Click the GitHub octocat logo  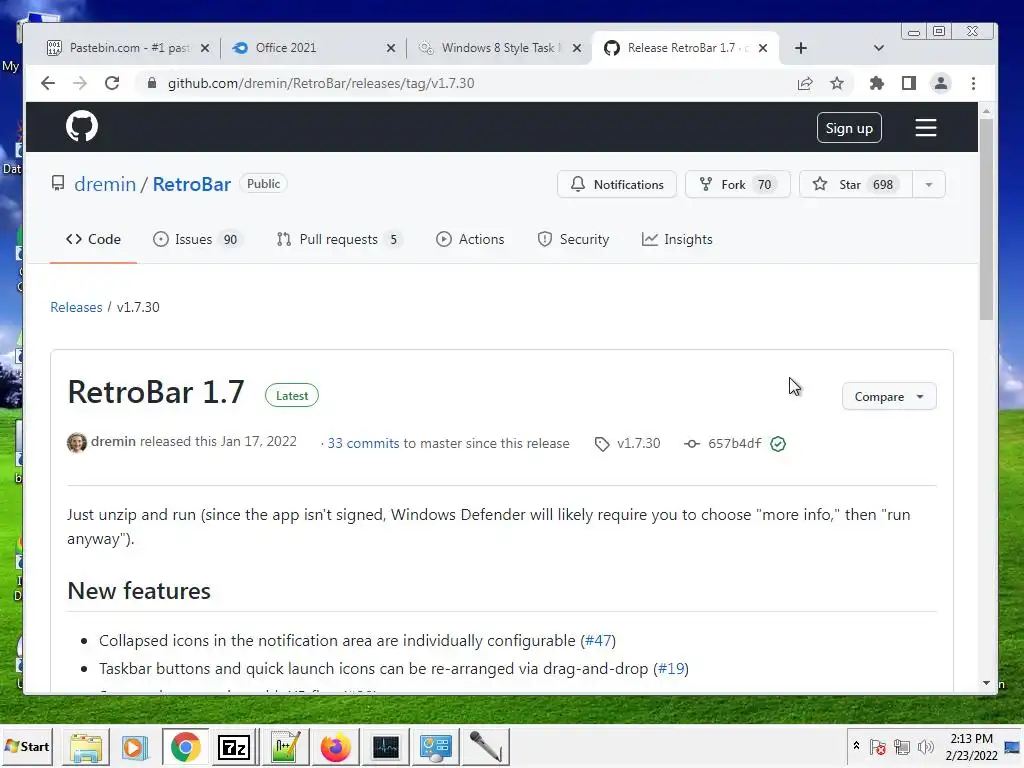tap(82, 126)
